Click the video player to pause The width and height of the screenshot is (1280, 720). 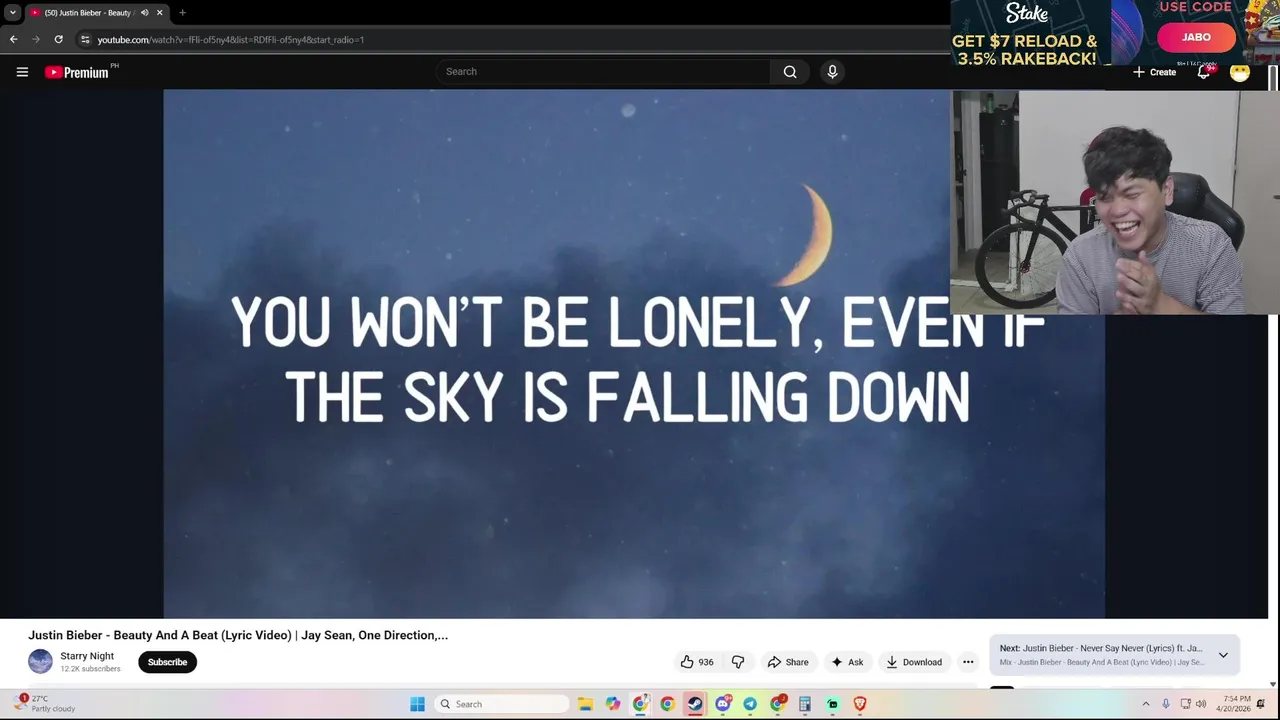[634, 354]
